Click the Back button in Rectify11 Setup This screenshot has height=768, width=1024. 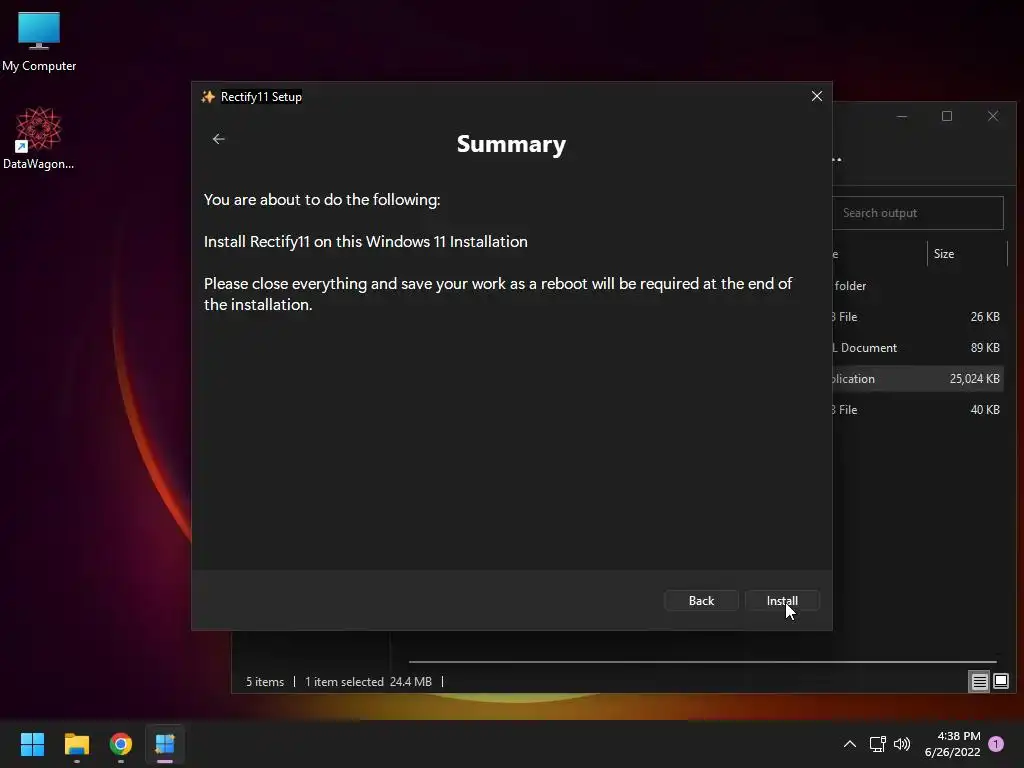tap(701, 601)
